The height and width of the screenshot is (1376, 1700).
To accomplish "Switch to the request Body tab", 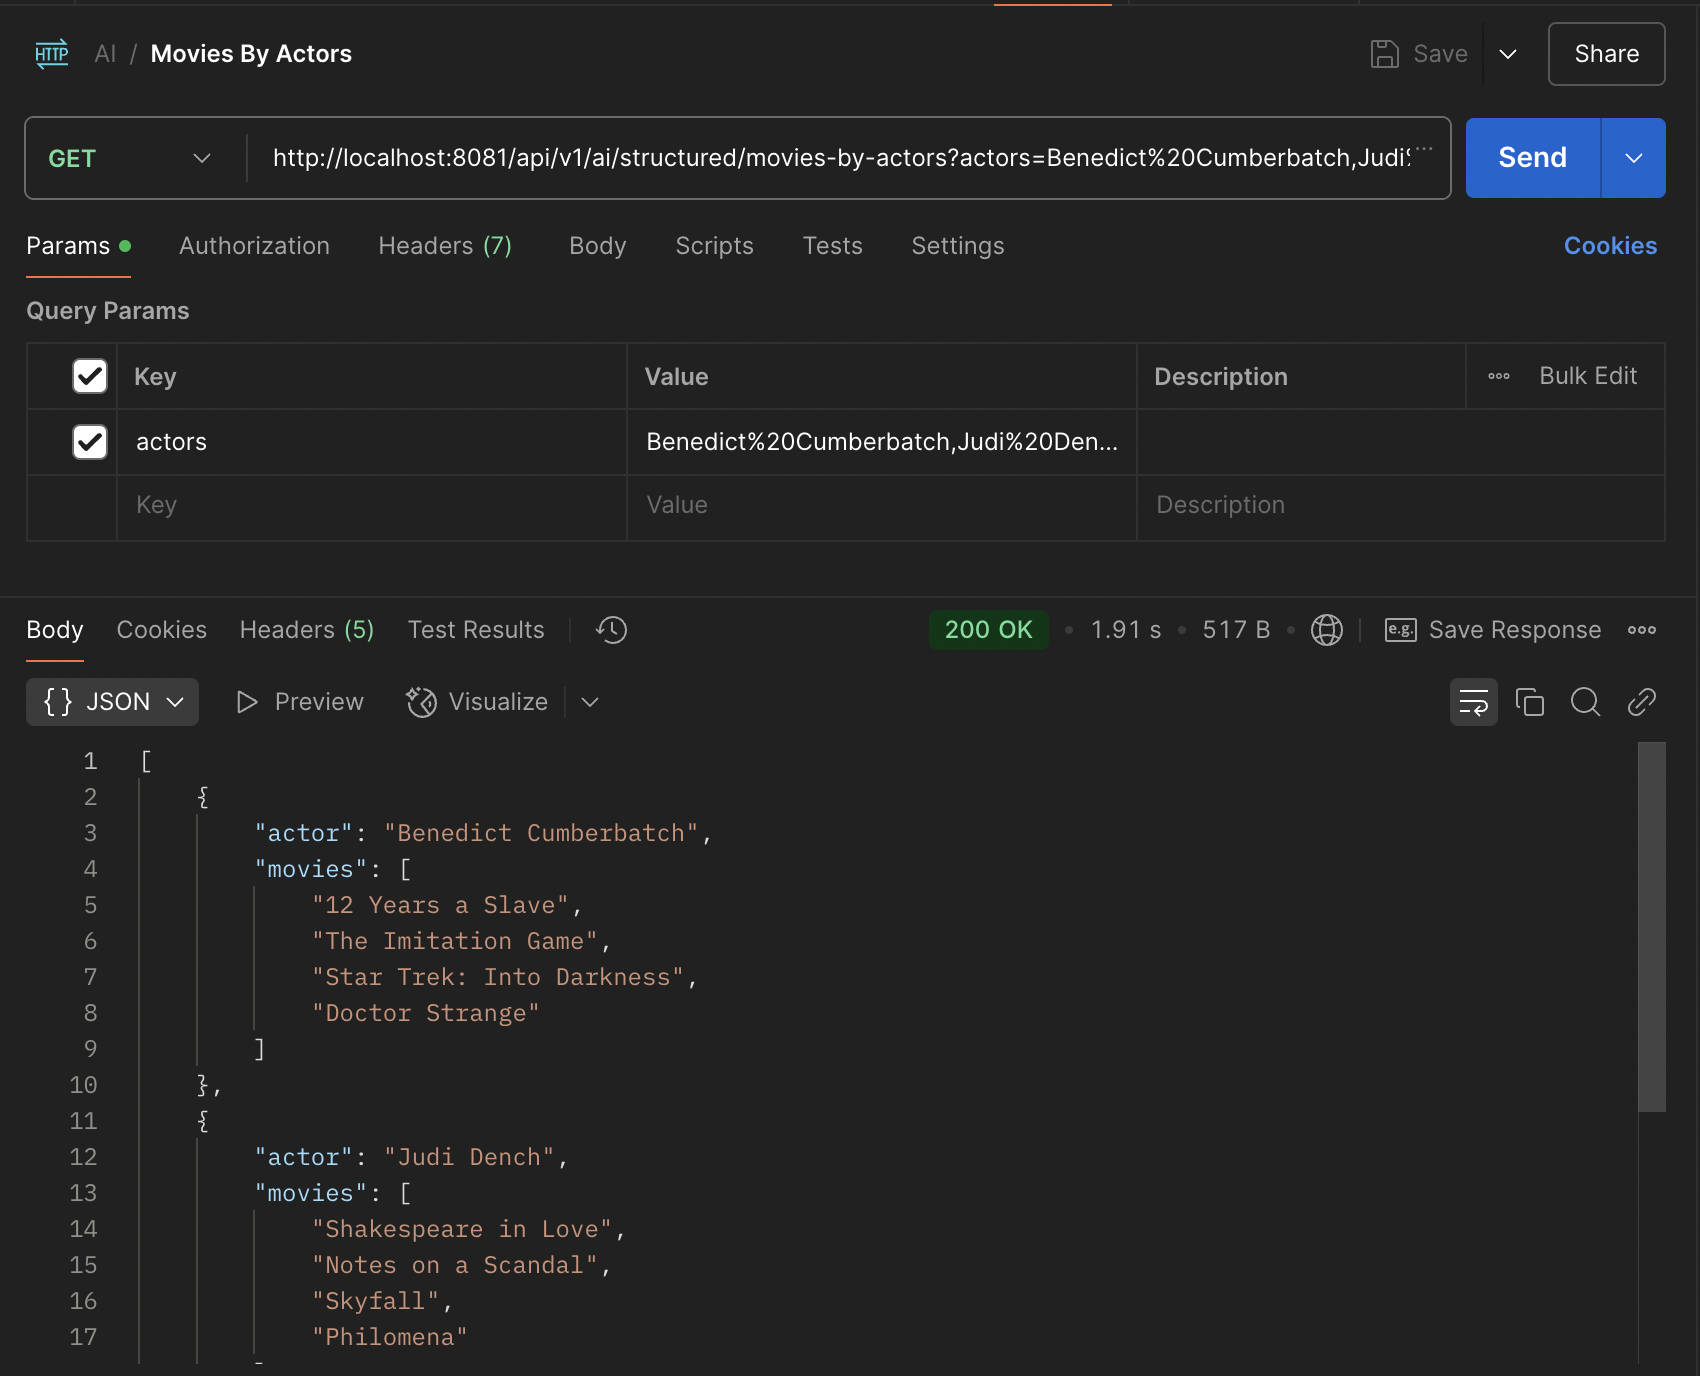I will pyautogui.click(x=598, y=246).
